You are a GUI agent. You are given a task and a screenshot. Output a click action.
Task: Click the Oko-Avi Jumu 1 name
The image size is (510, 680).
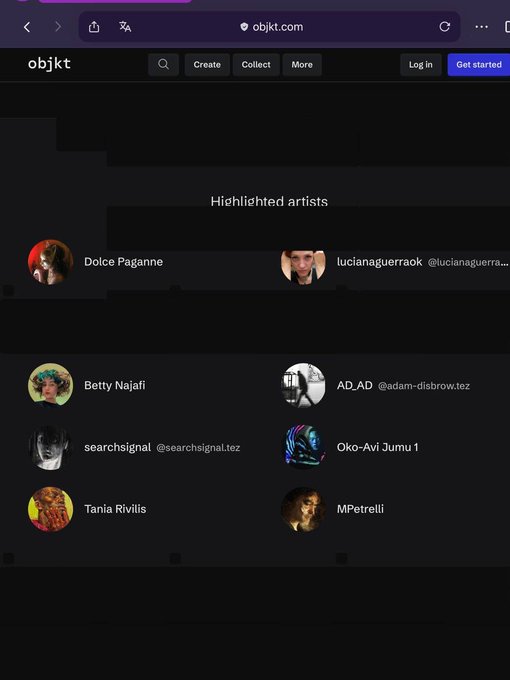coord(378,447)
